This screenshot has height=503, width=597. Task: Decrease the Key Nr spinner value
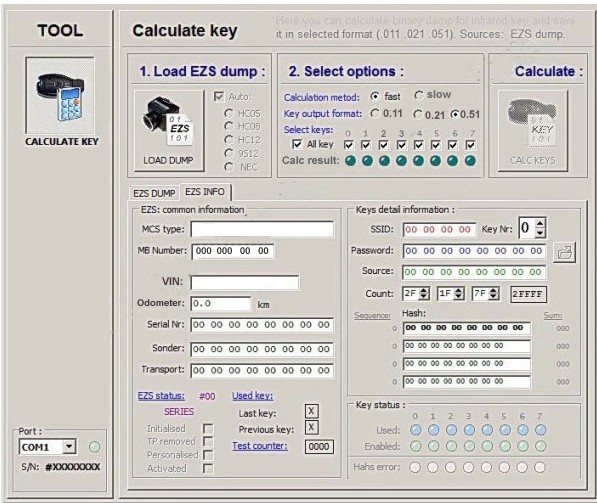[540, 233]
